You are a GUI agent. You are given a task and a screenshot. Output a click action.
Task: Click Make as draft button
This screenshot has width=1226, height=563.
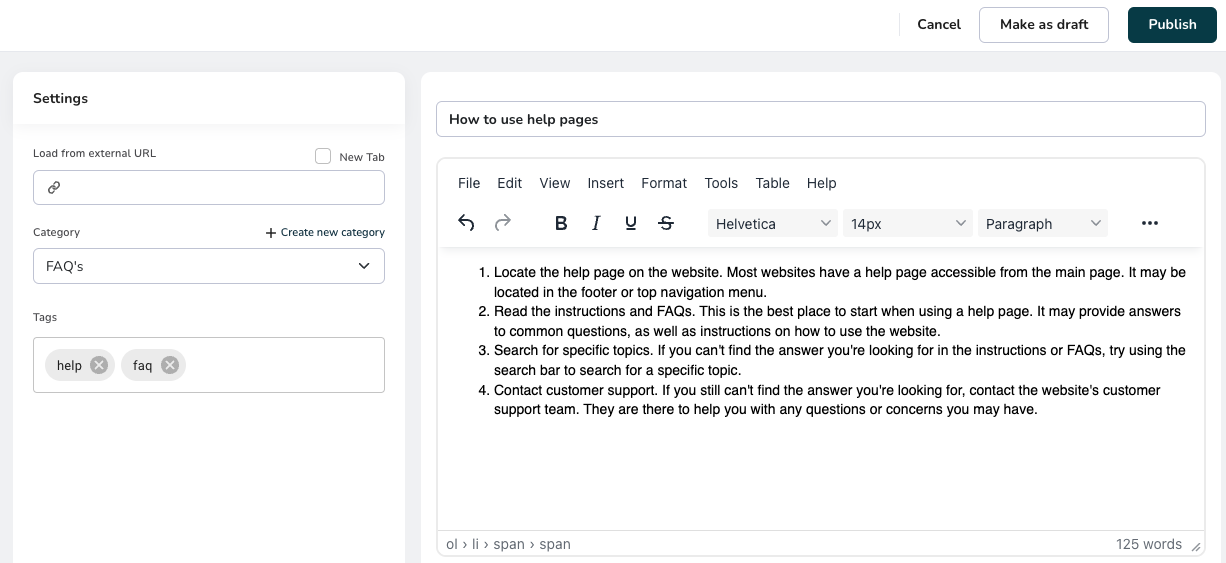[x=1044, y=24]
